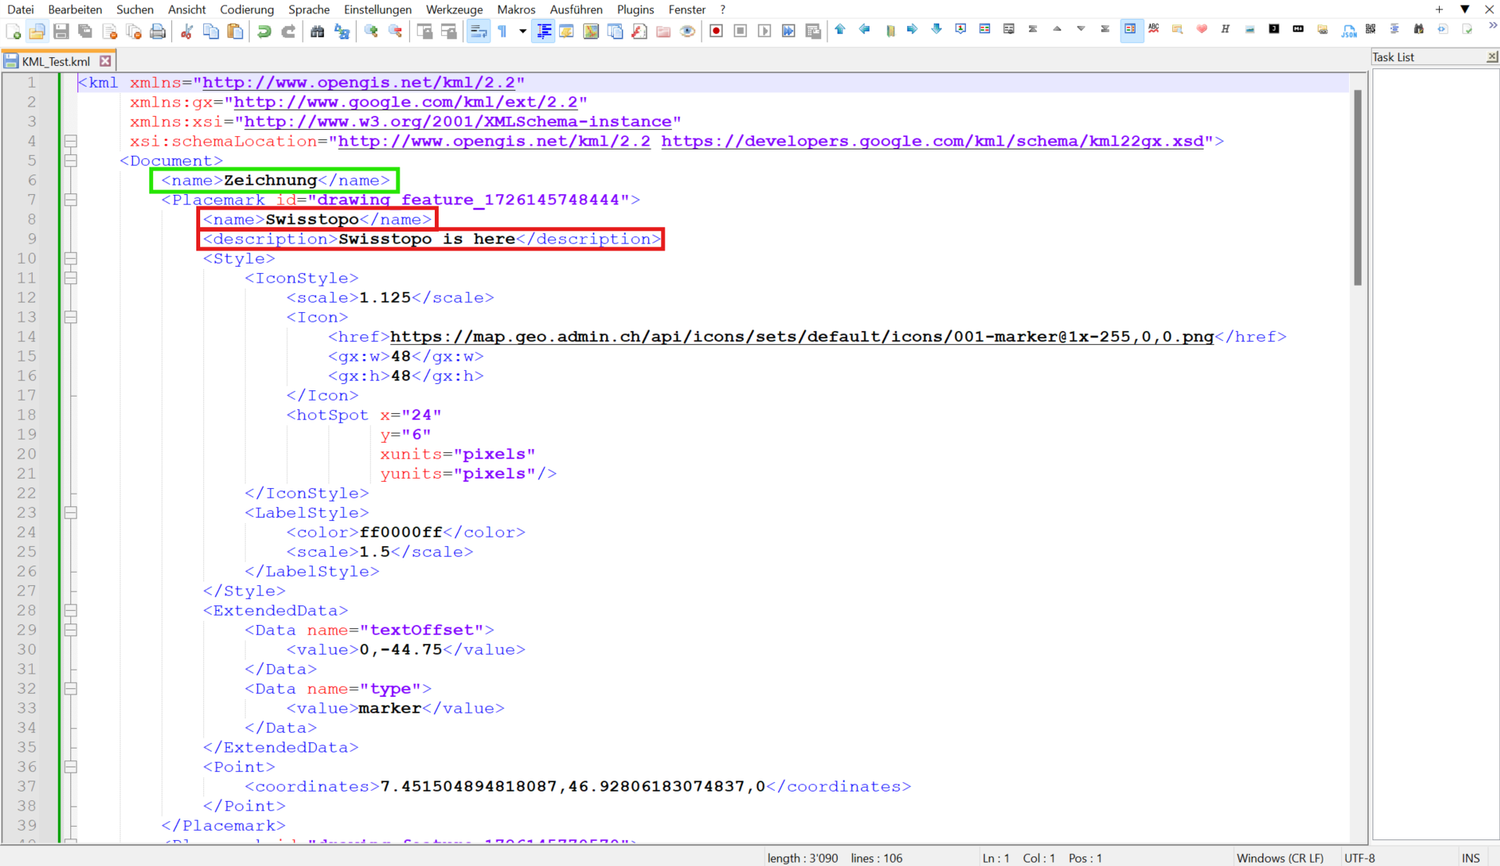Click the Save file toolbar icon
Viewport: 1500px width, 866px height.
pyautogui.click(x=61, y=32)
